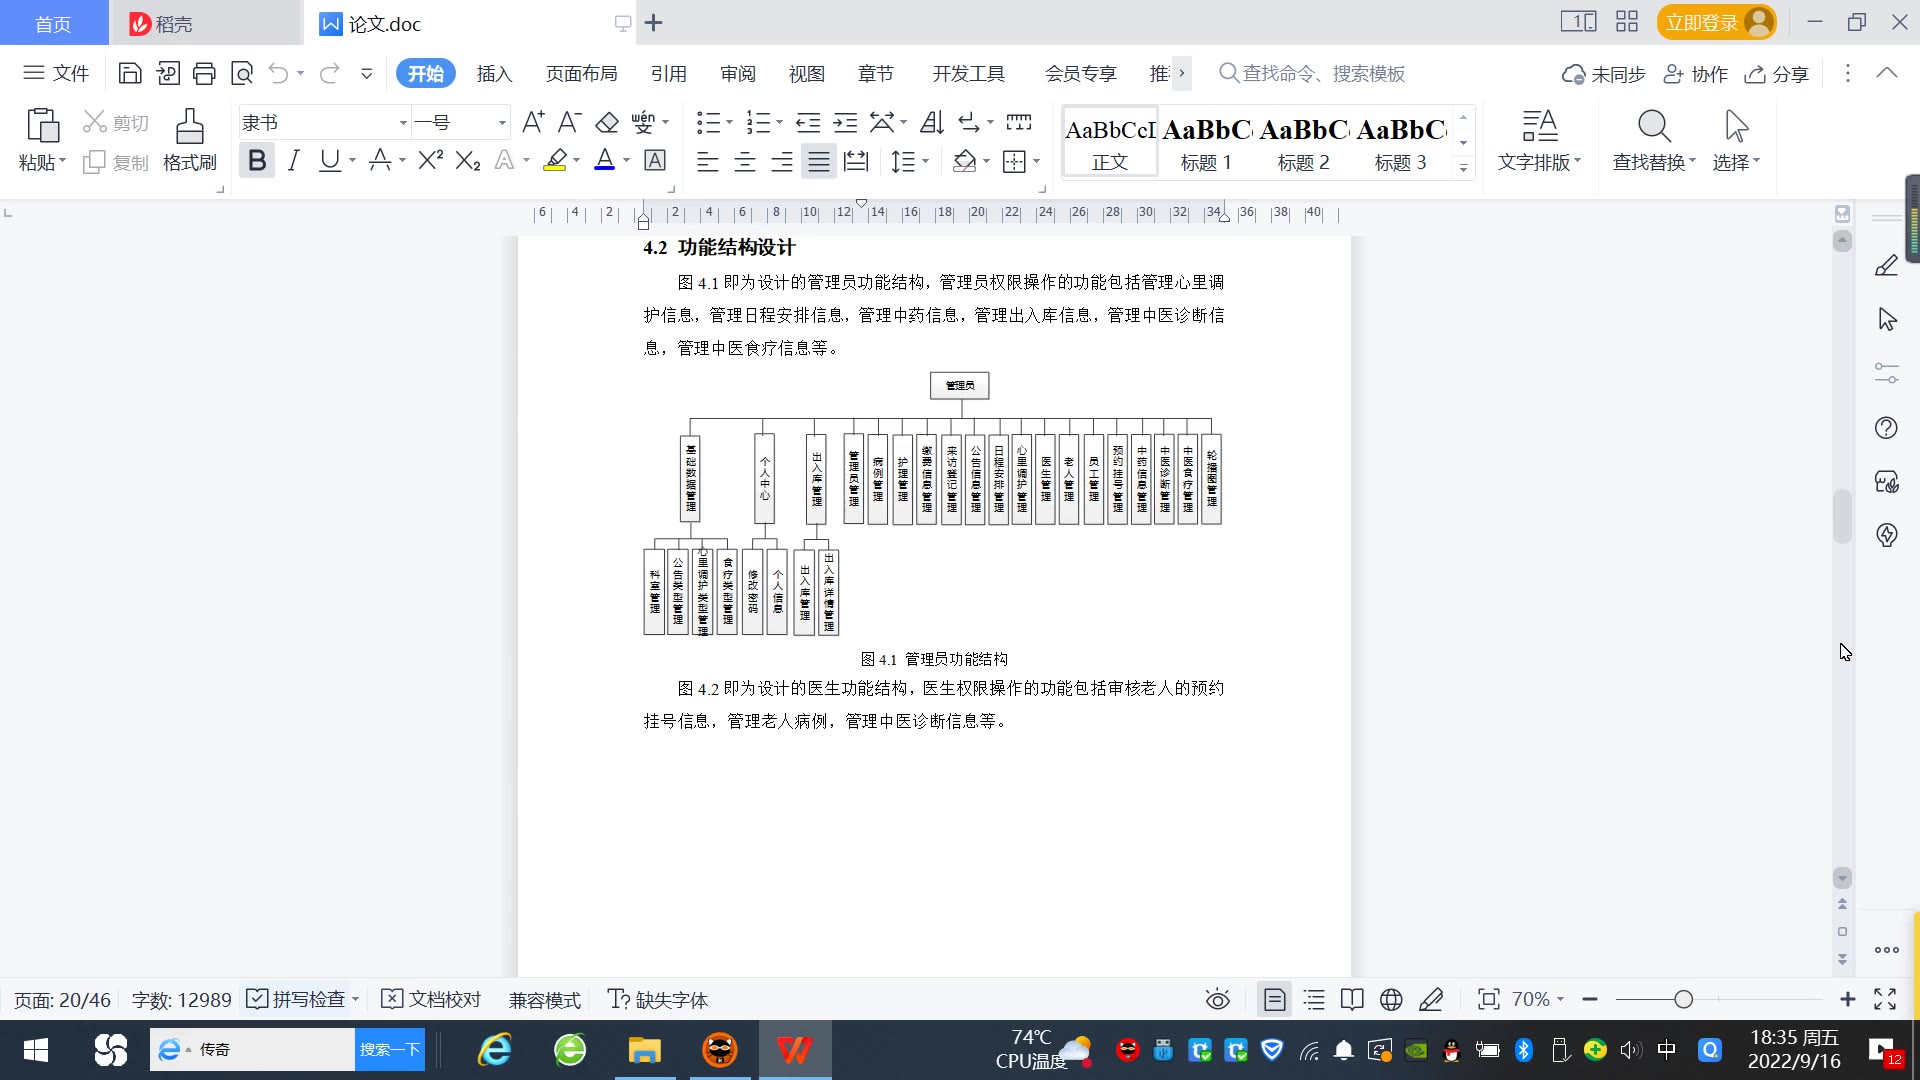Switch to the 页面布局 tab
Screen dimensions: 1920x1080
point(581,73)
